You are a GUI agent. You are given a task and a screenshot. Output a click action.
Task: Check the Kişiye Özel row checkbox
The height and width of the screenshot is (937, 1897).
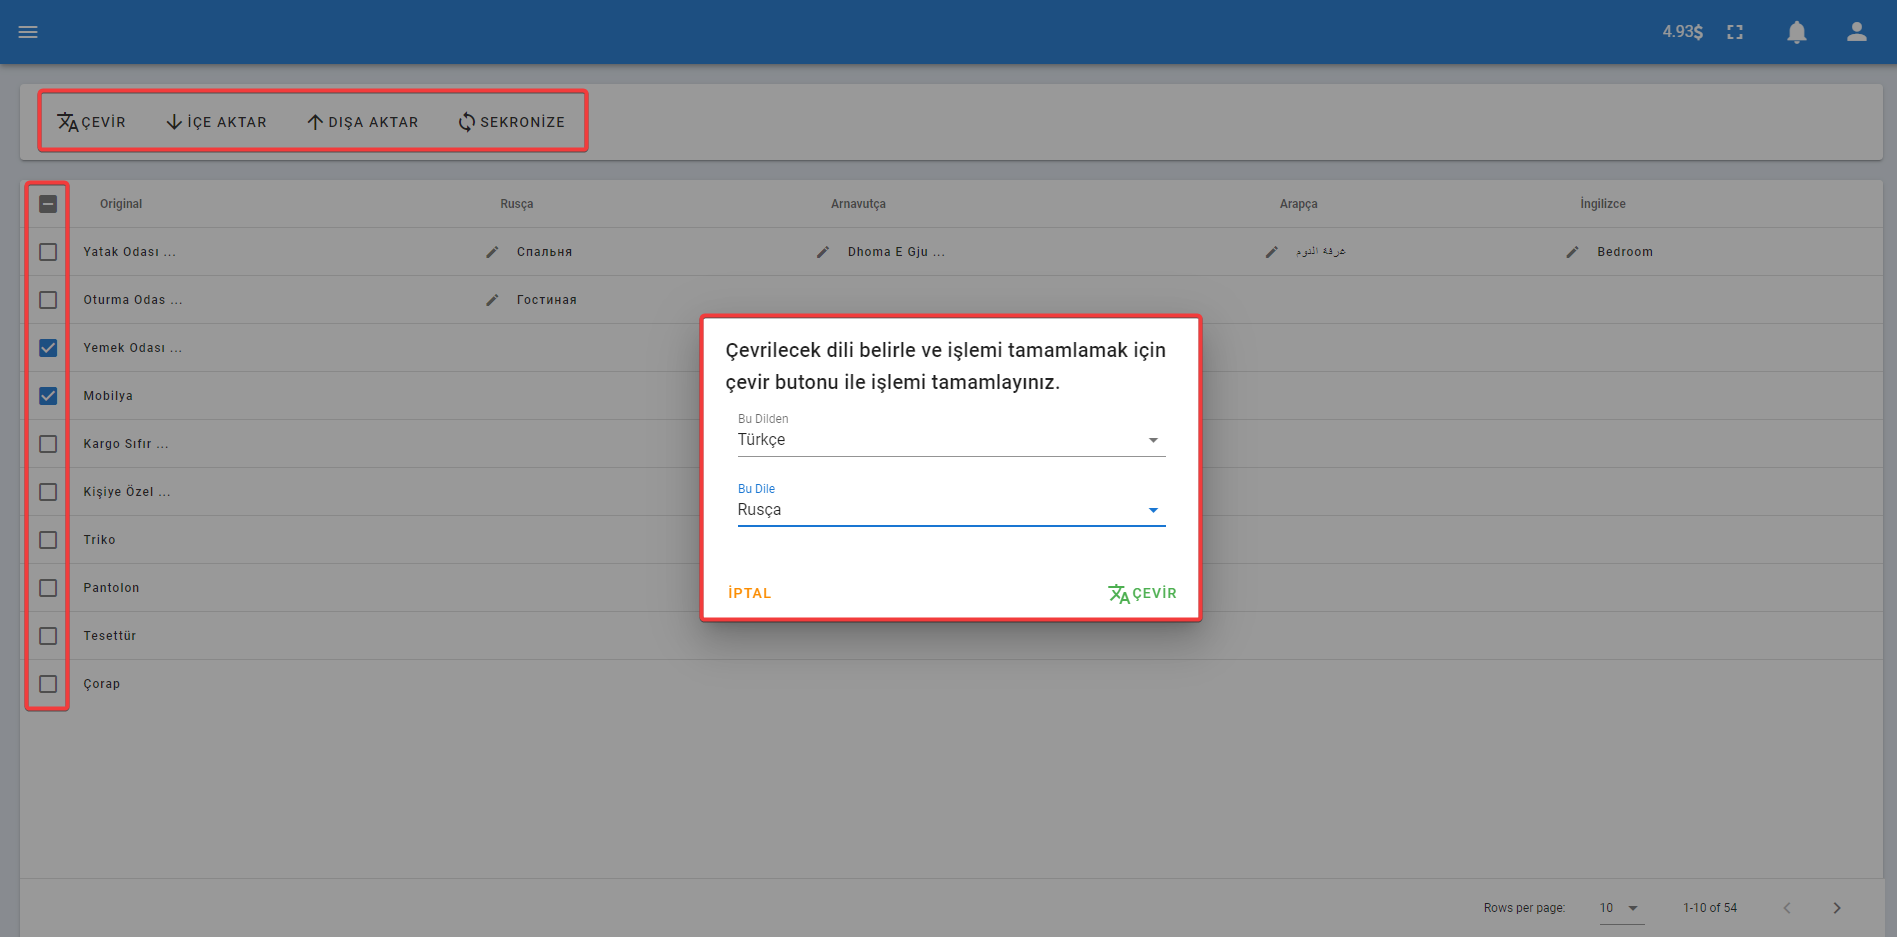(x=48, y=492)
